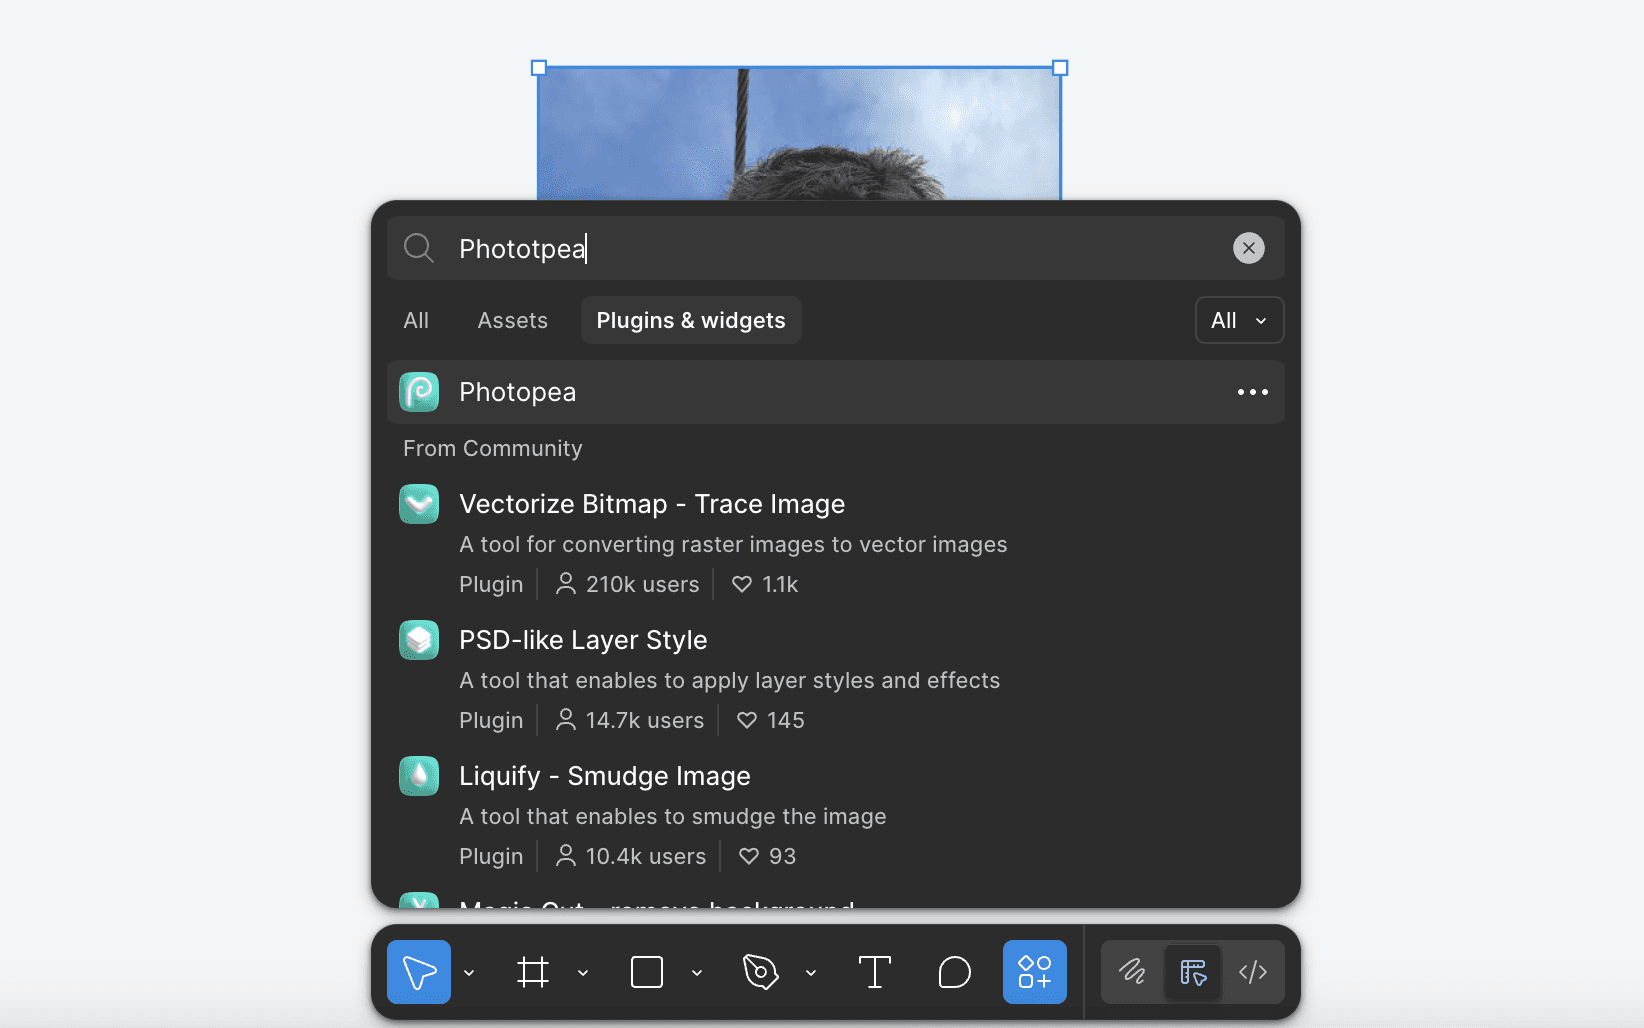
Task: Select the Plugins & widgets tab
Action: (x=691, y=320)
